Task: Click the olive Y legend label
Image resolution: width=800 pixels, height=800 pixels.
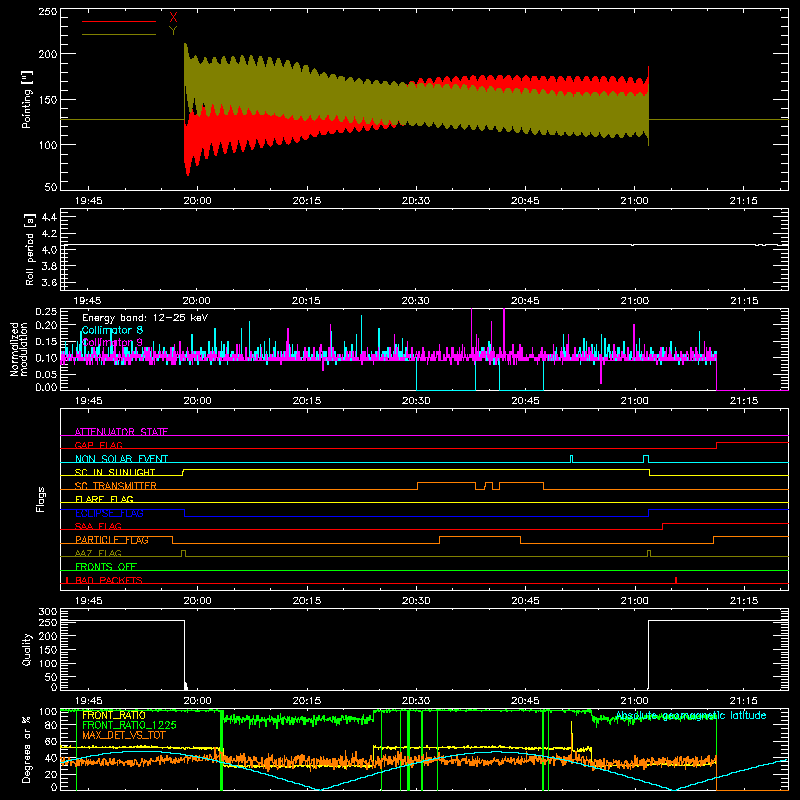Action: (x=173, y=31)
